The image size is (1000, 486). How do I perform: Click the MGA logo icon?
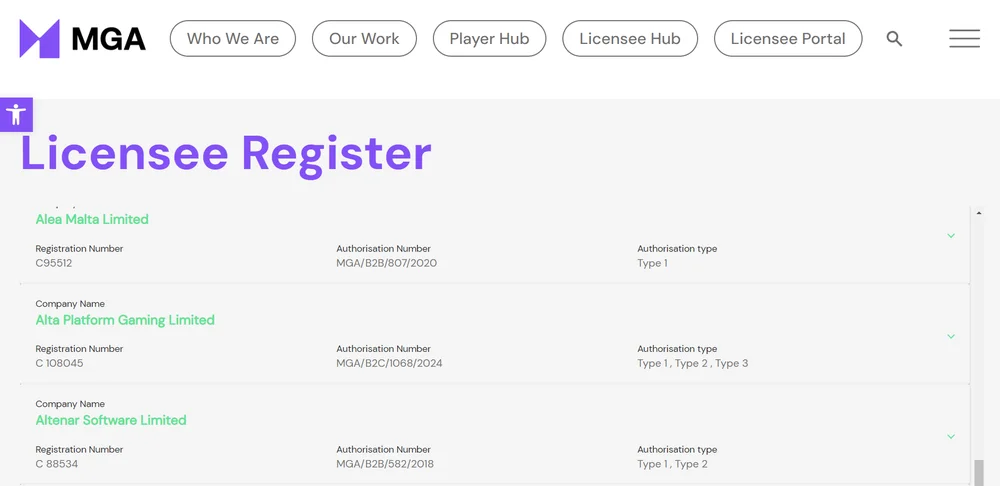(x=40, y=38)
